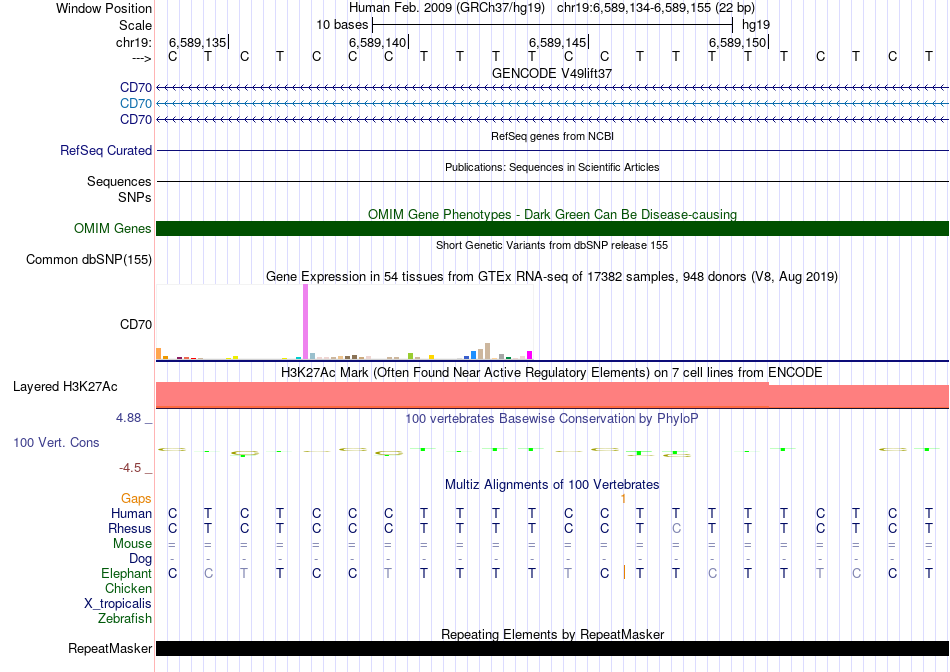Click the Rhesus species label

pyautogui.click(x=130, y=528)
